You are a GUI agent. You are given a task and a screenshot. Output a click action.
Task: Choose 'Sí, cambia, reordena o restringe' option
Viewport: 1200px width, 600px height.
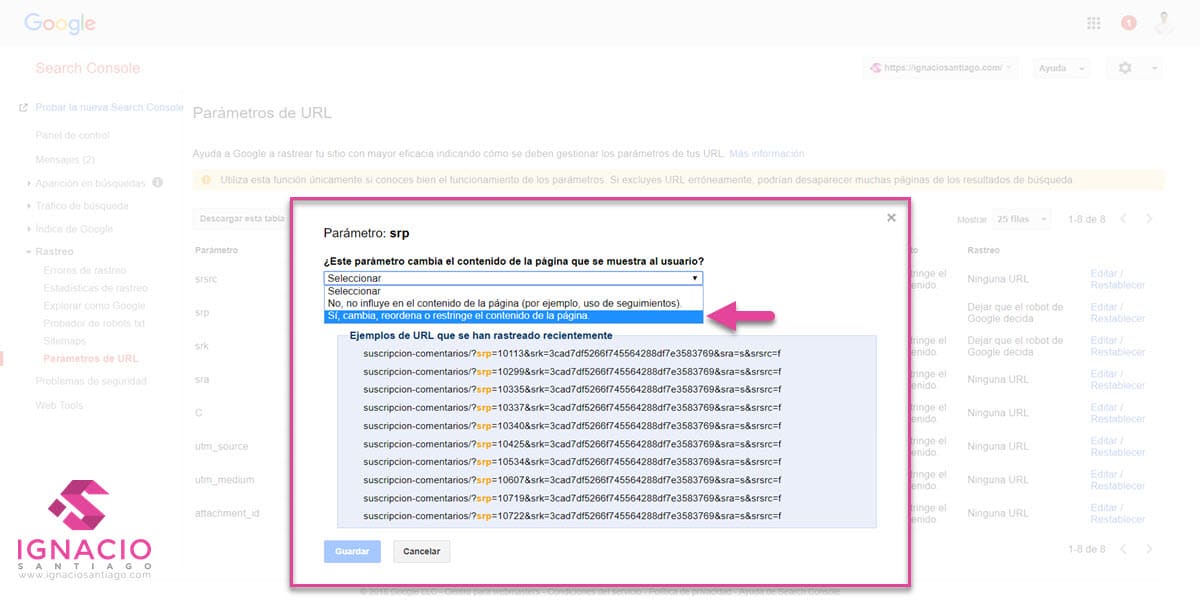click(x=513, y=316)
